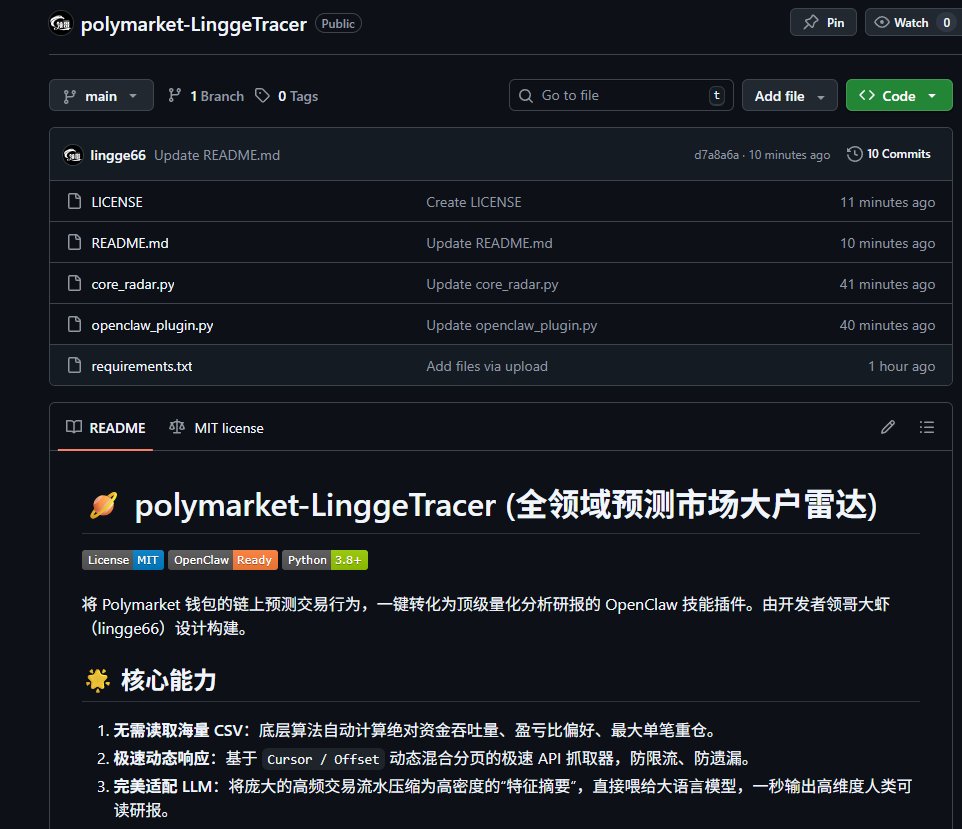This screenshot has width=962, height=829.
Task: Click the Public visibility label
Action: click(x=338, y=24)
